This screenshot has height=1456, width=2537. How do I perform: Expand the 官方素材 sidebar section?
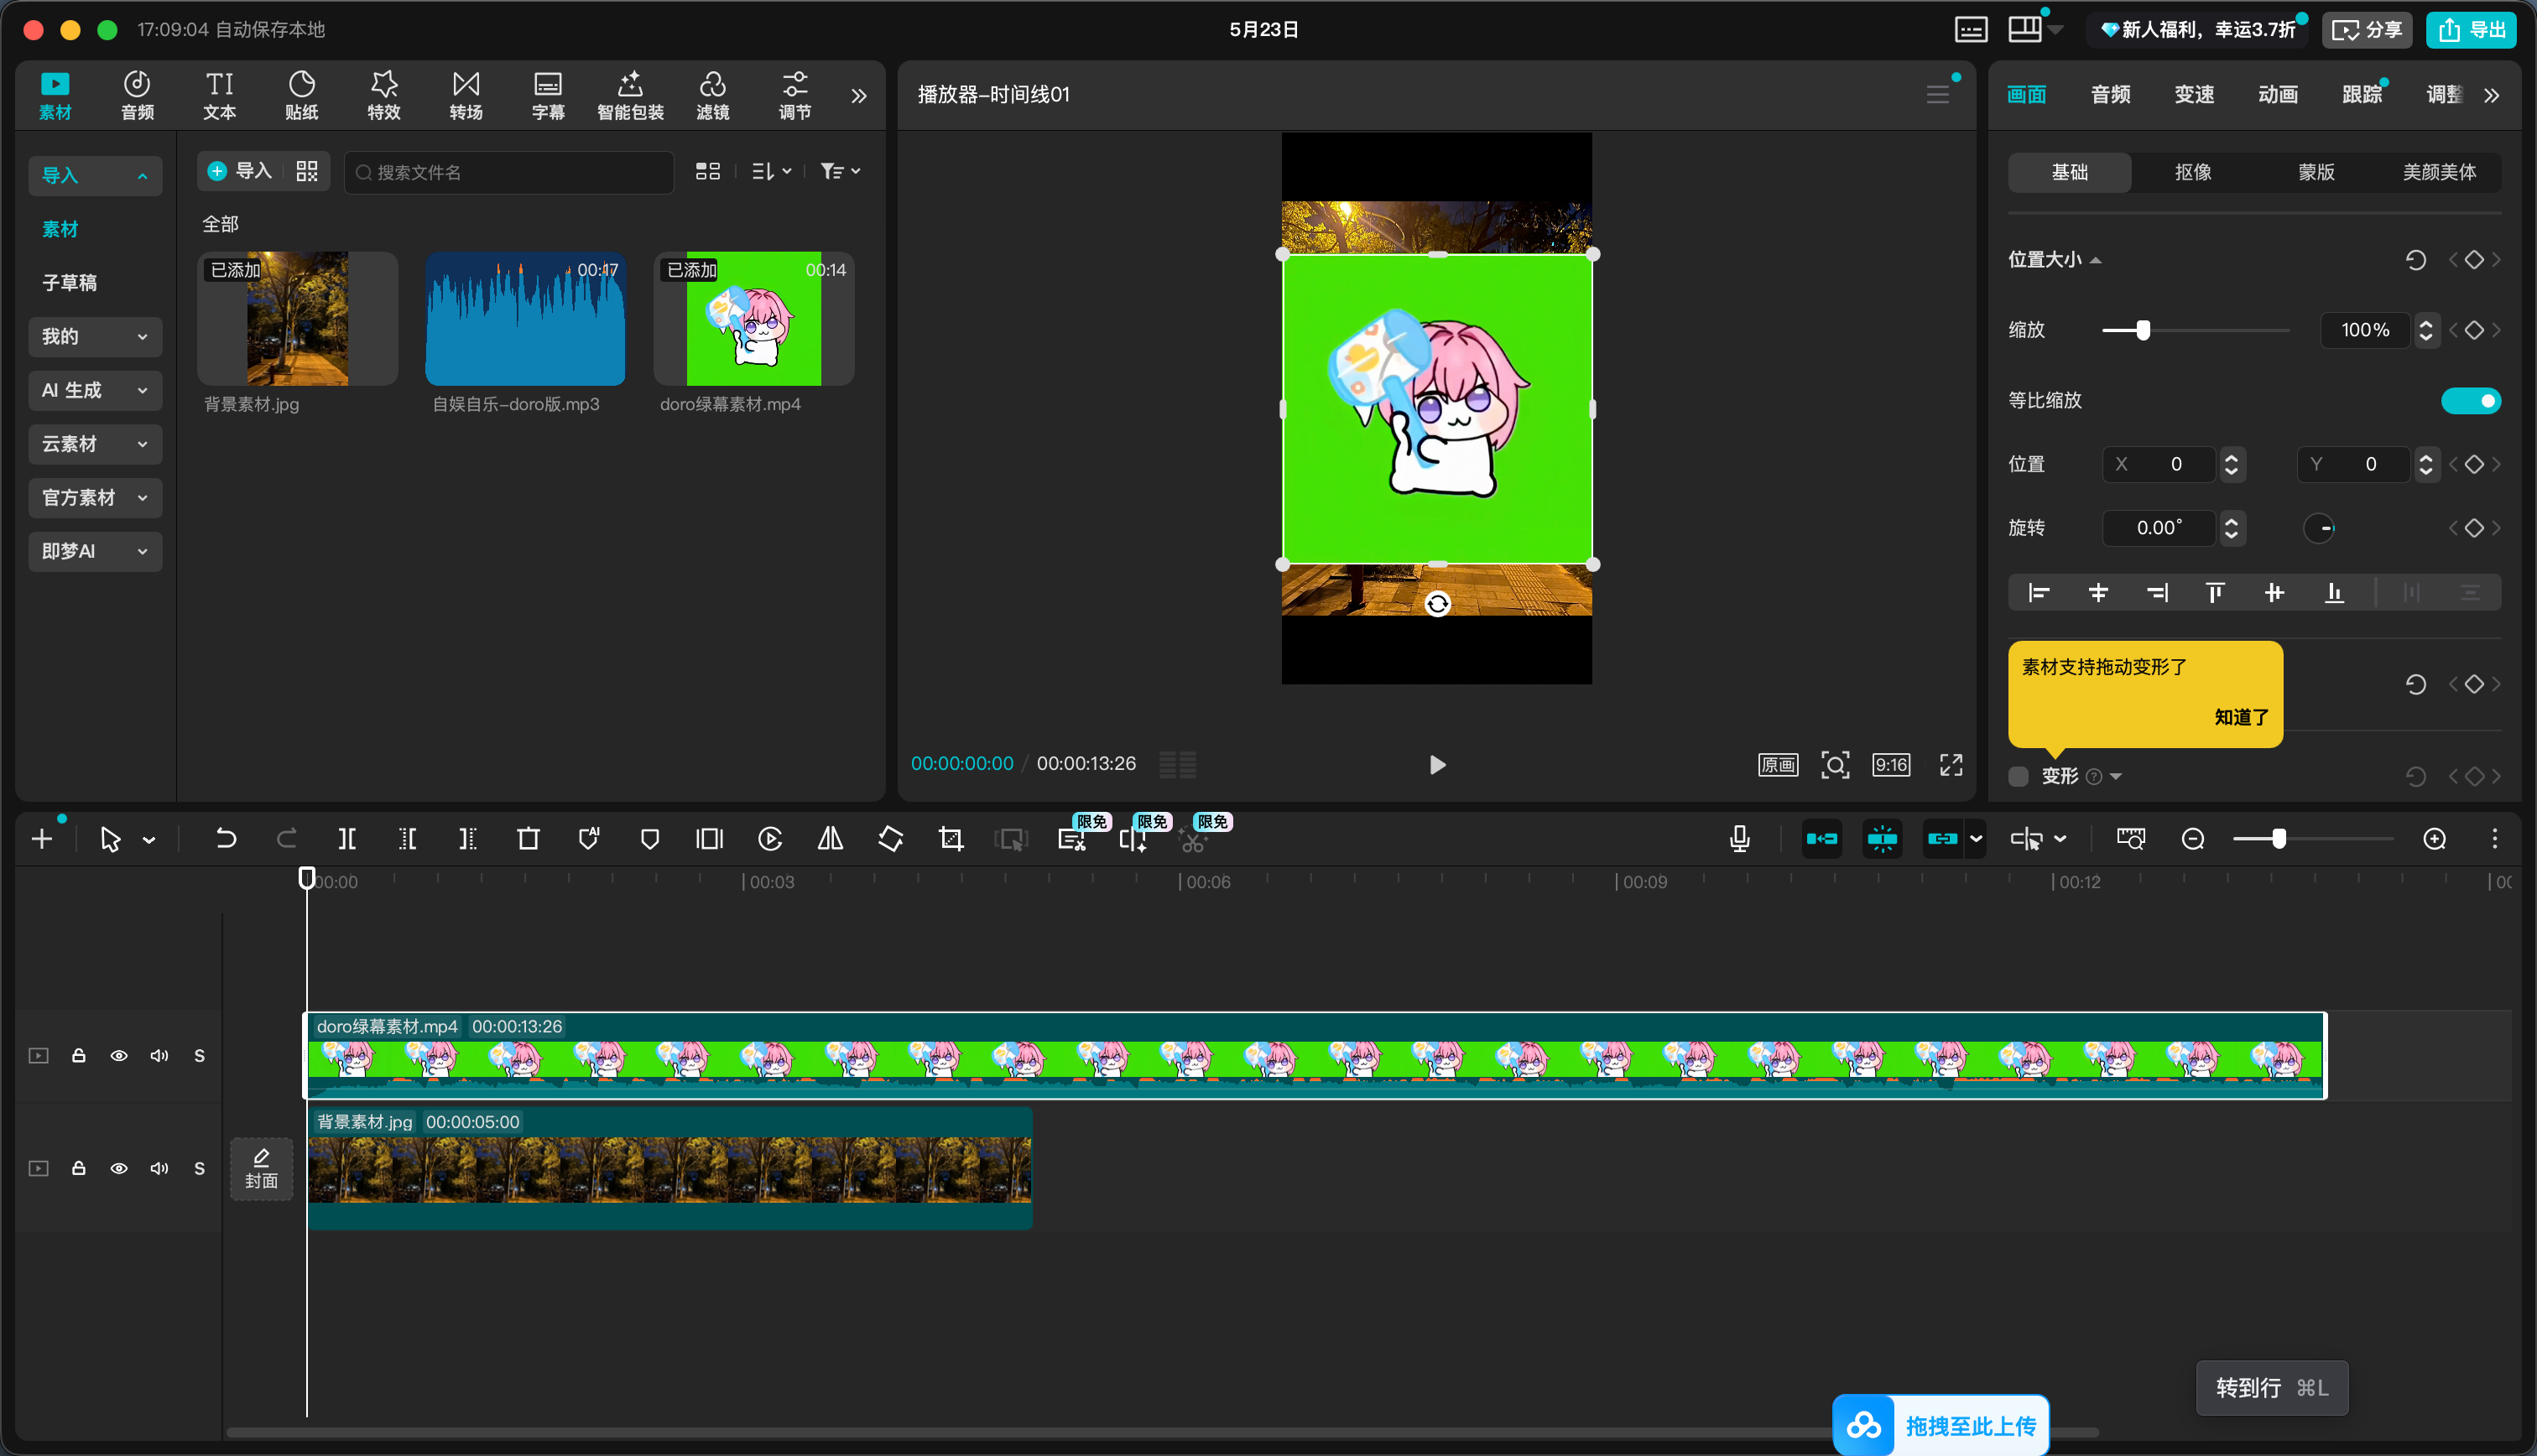95,498
